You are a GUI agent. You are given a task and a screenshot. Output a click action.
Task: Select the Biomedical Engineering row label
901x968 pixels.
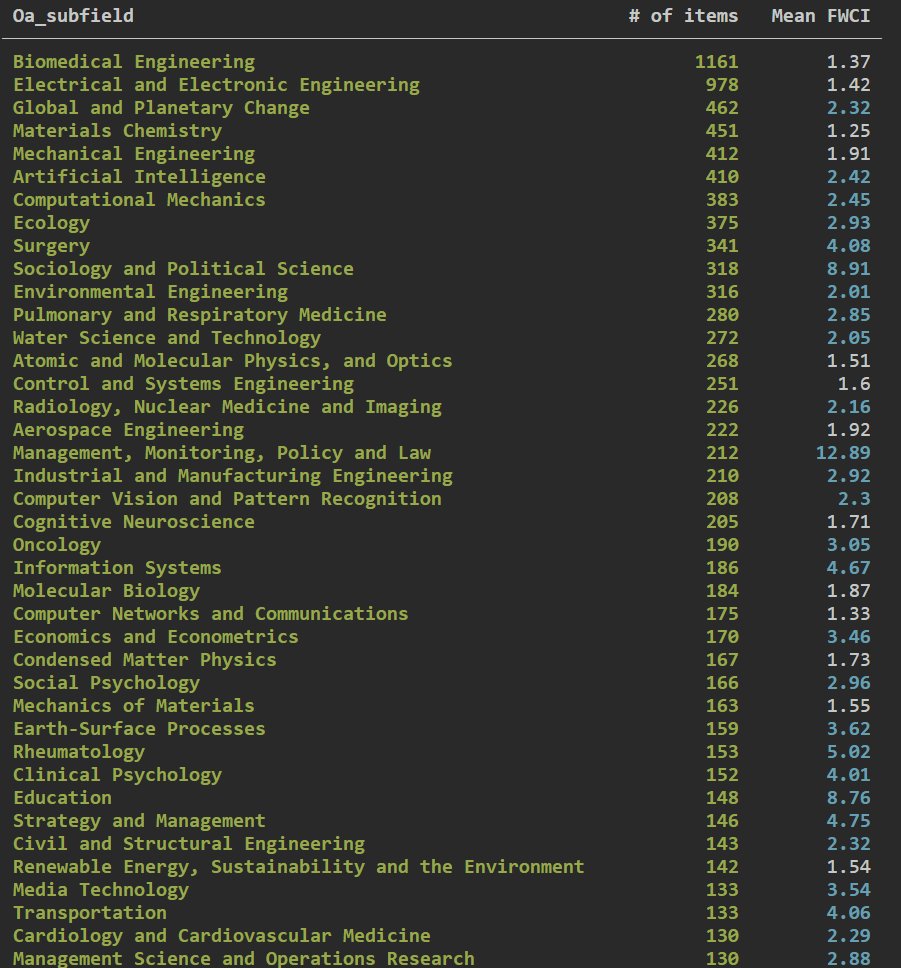134,62
